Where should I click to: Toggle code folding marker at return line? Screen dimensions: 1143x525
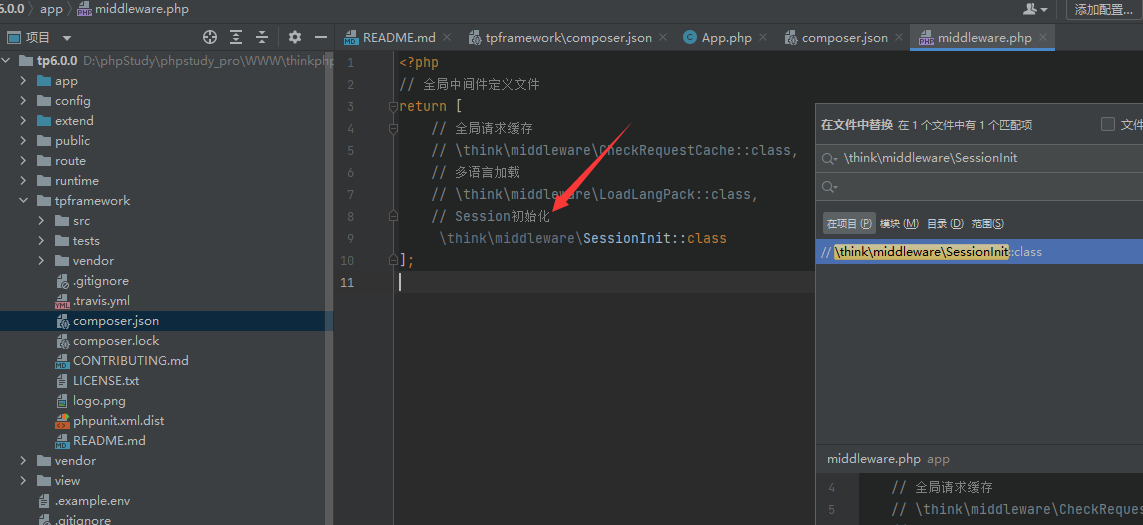394,106
